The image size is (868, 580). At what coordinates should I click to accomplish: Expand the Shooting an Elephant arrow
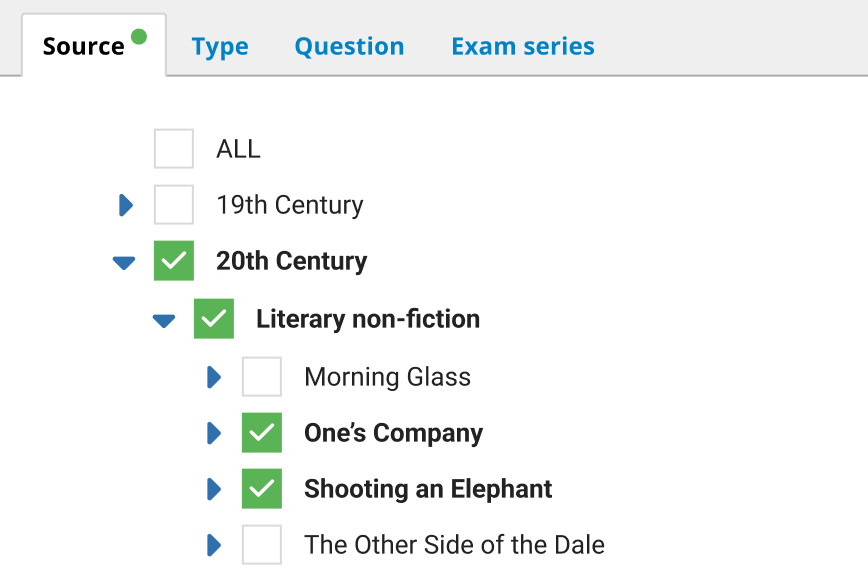click(x=214, y=489)
